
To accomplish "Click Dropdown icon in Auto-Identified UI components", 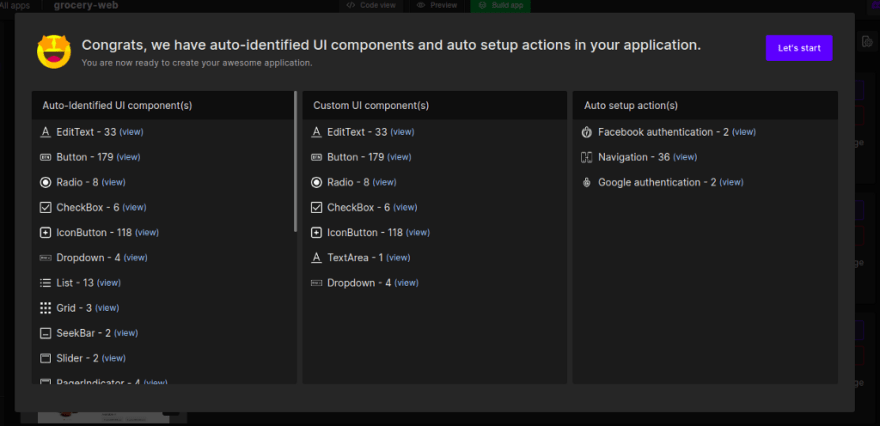I will click(45, 258).
